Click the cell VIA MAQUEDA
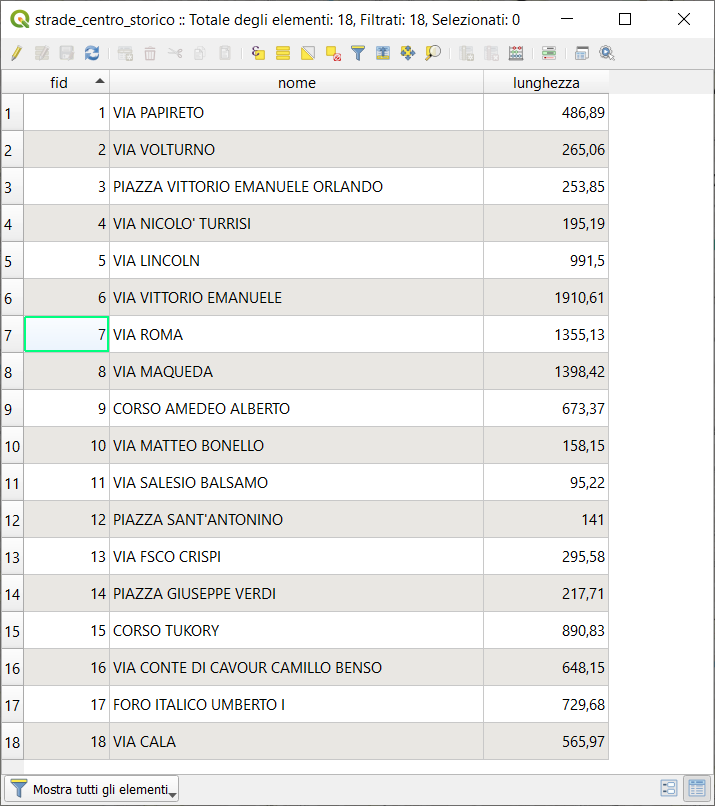The height and width of the screenshot is (806, 715). pyautogui.click(x=297, y=372)
